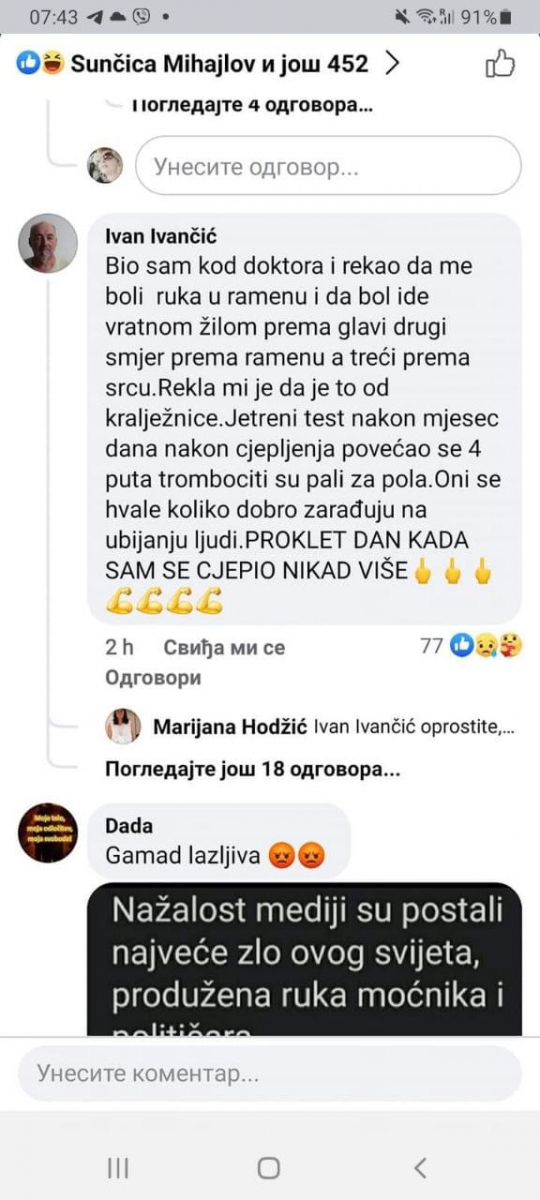Open reactions list chevron next to 452
Screen dimensions: 540x1200
[x=393, y=65]
